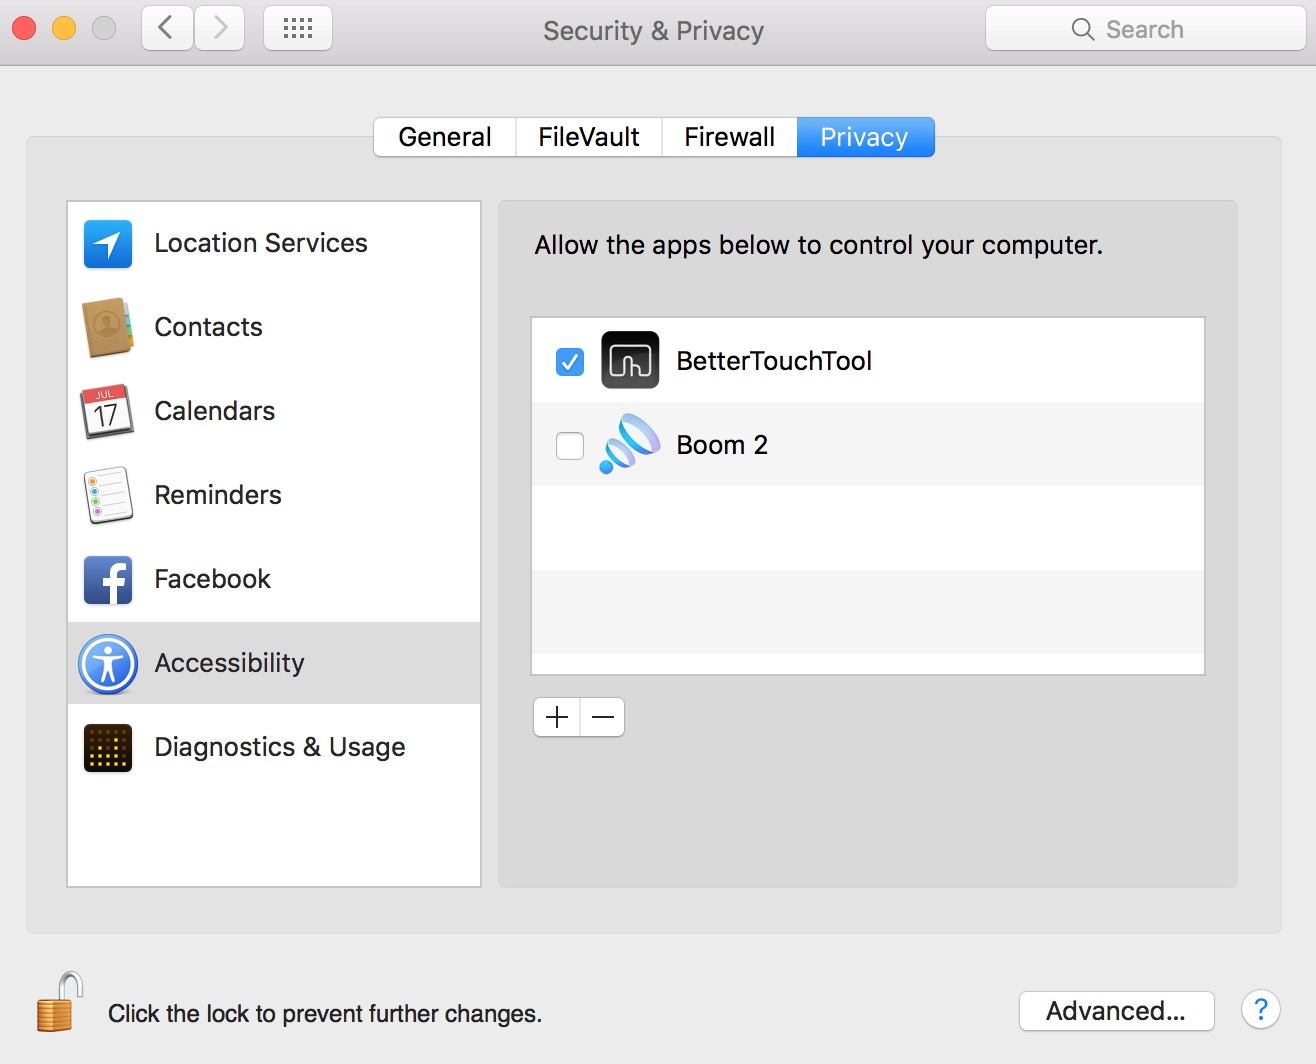Click the Contacts address book icon
The image size is (1316, 1064).
(x=108, y=327)
